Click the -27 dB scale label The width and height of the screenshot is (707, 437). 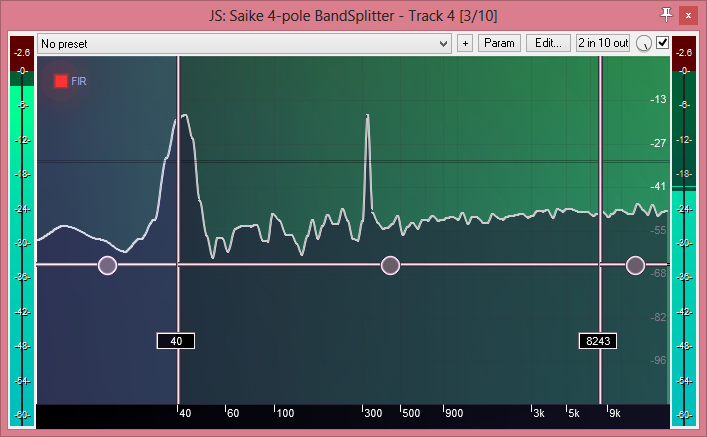click(658, 143)
